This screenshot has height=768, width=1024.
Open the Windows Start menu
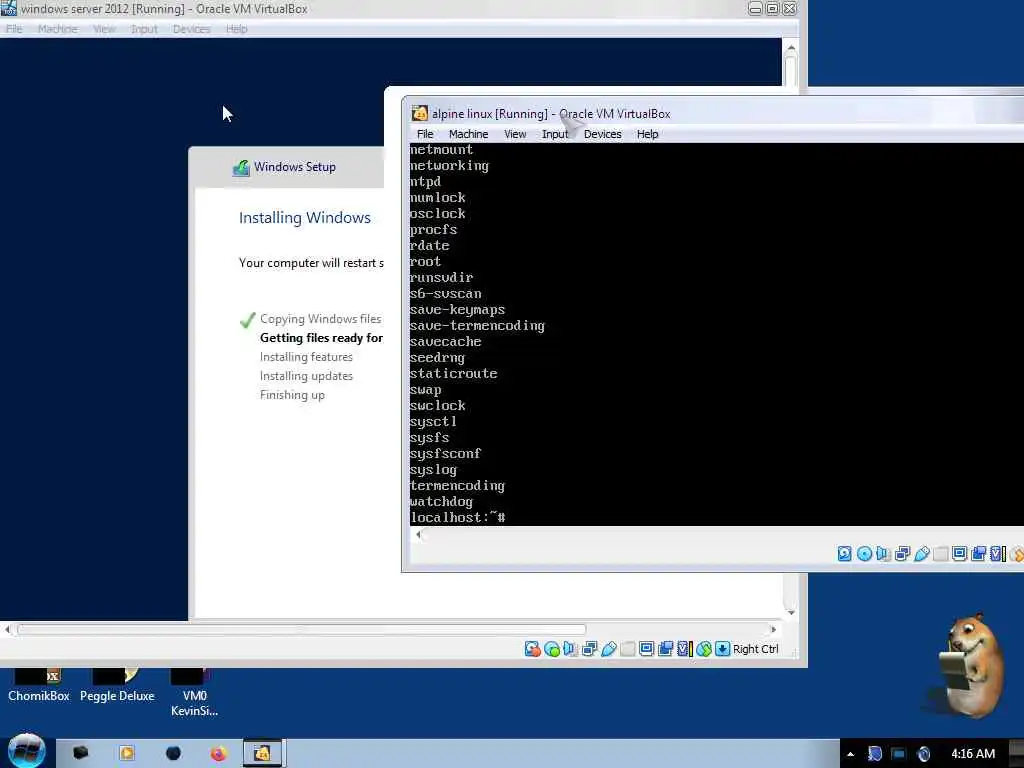pos(26,751)
